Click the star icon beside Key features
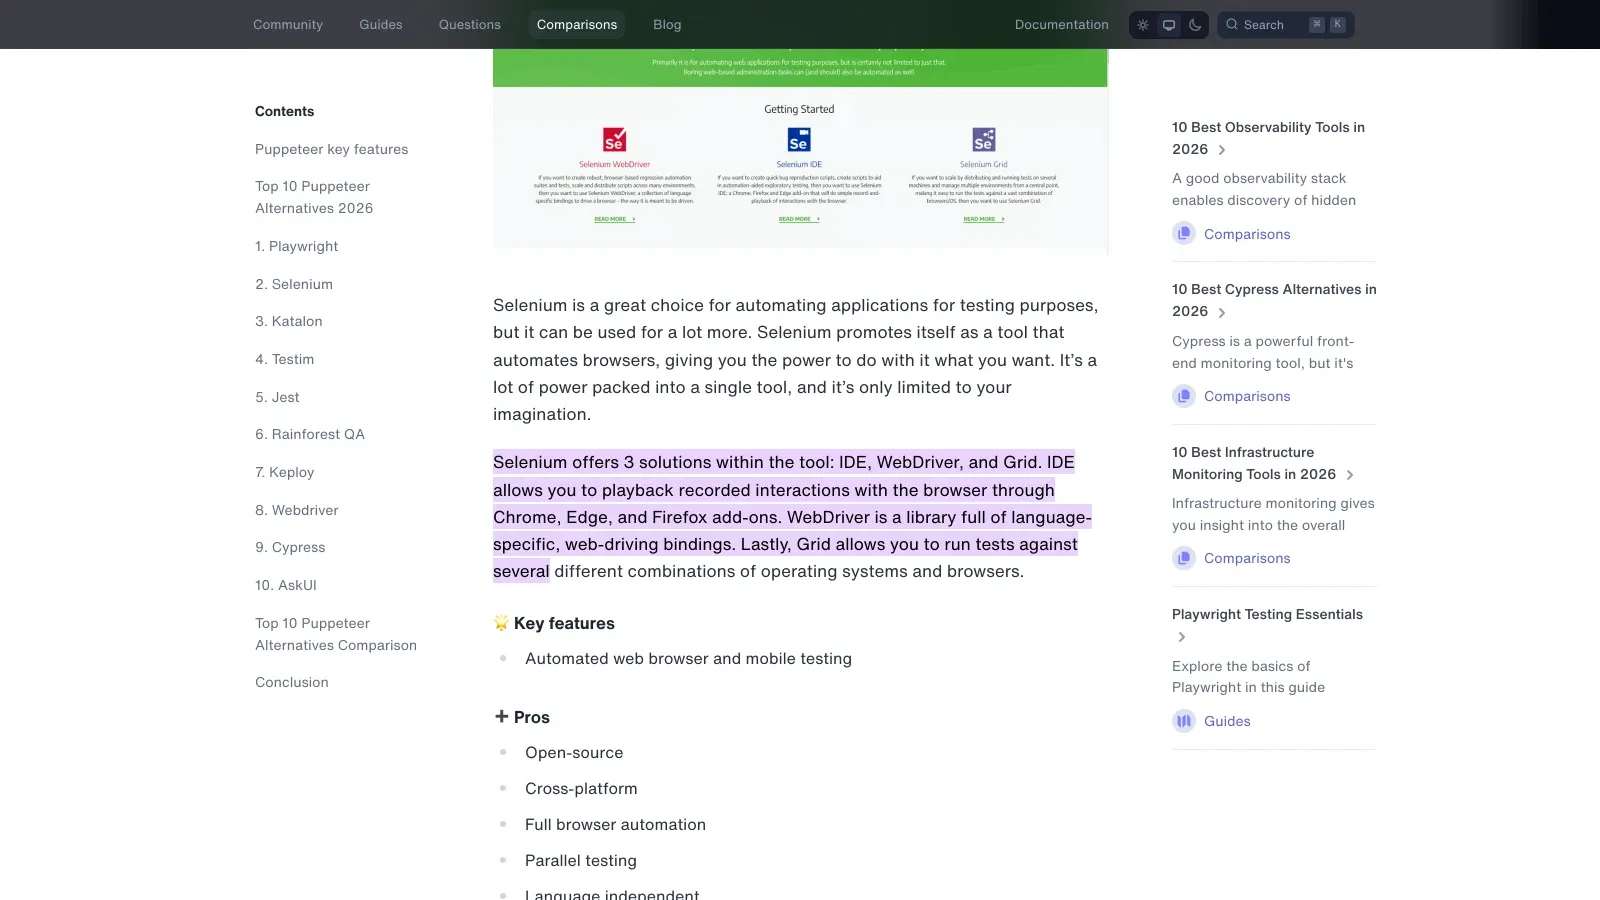The width and height of the screenshot is (1600, 900). tap(501, 623)
